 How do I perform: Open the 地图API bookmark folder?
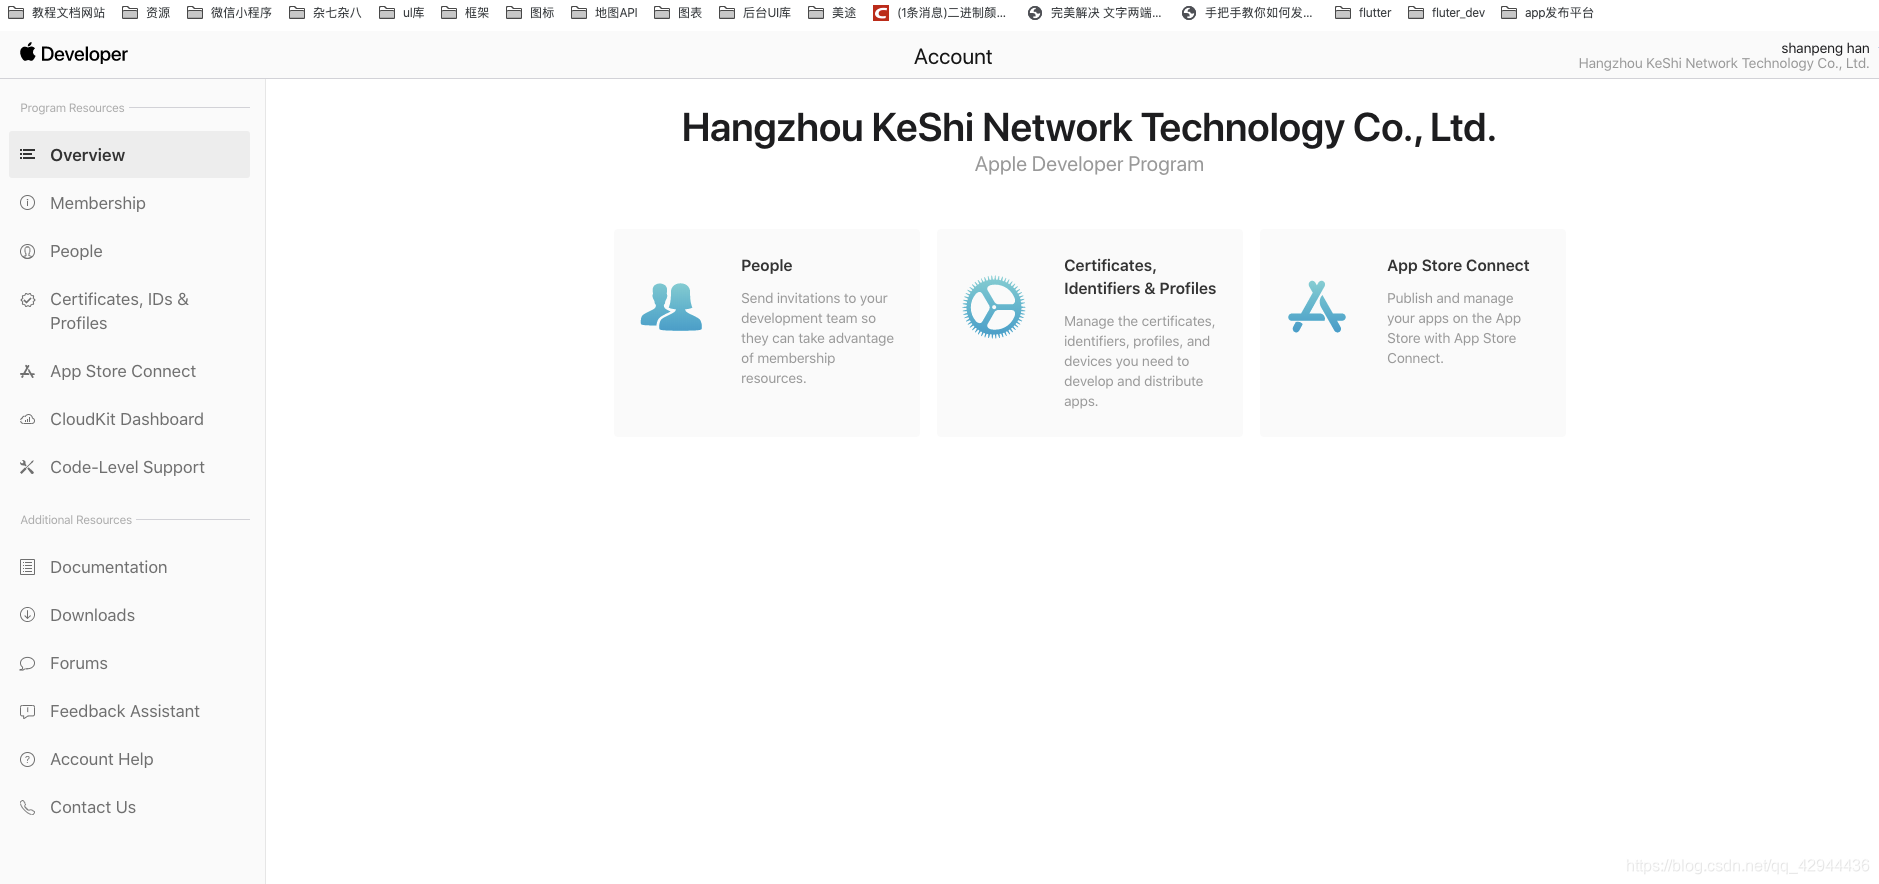604,13
